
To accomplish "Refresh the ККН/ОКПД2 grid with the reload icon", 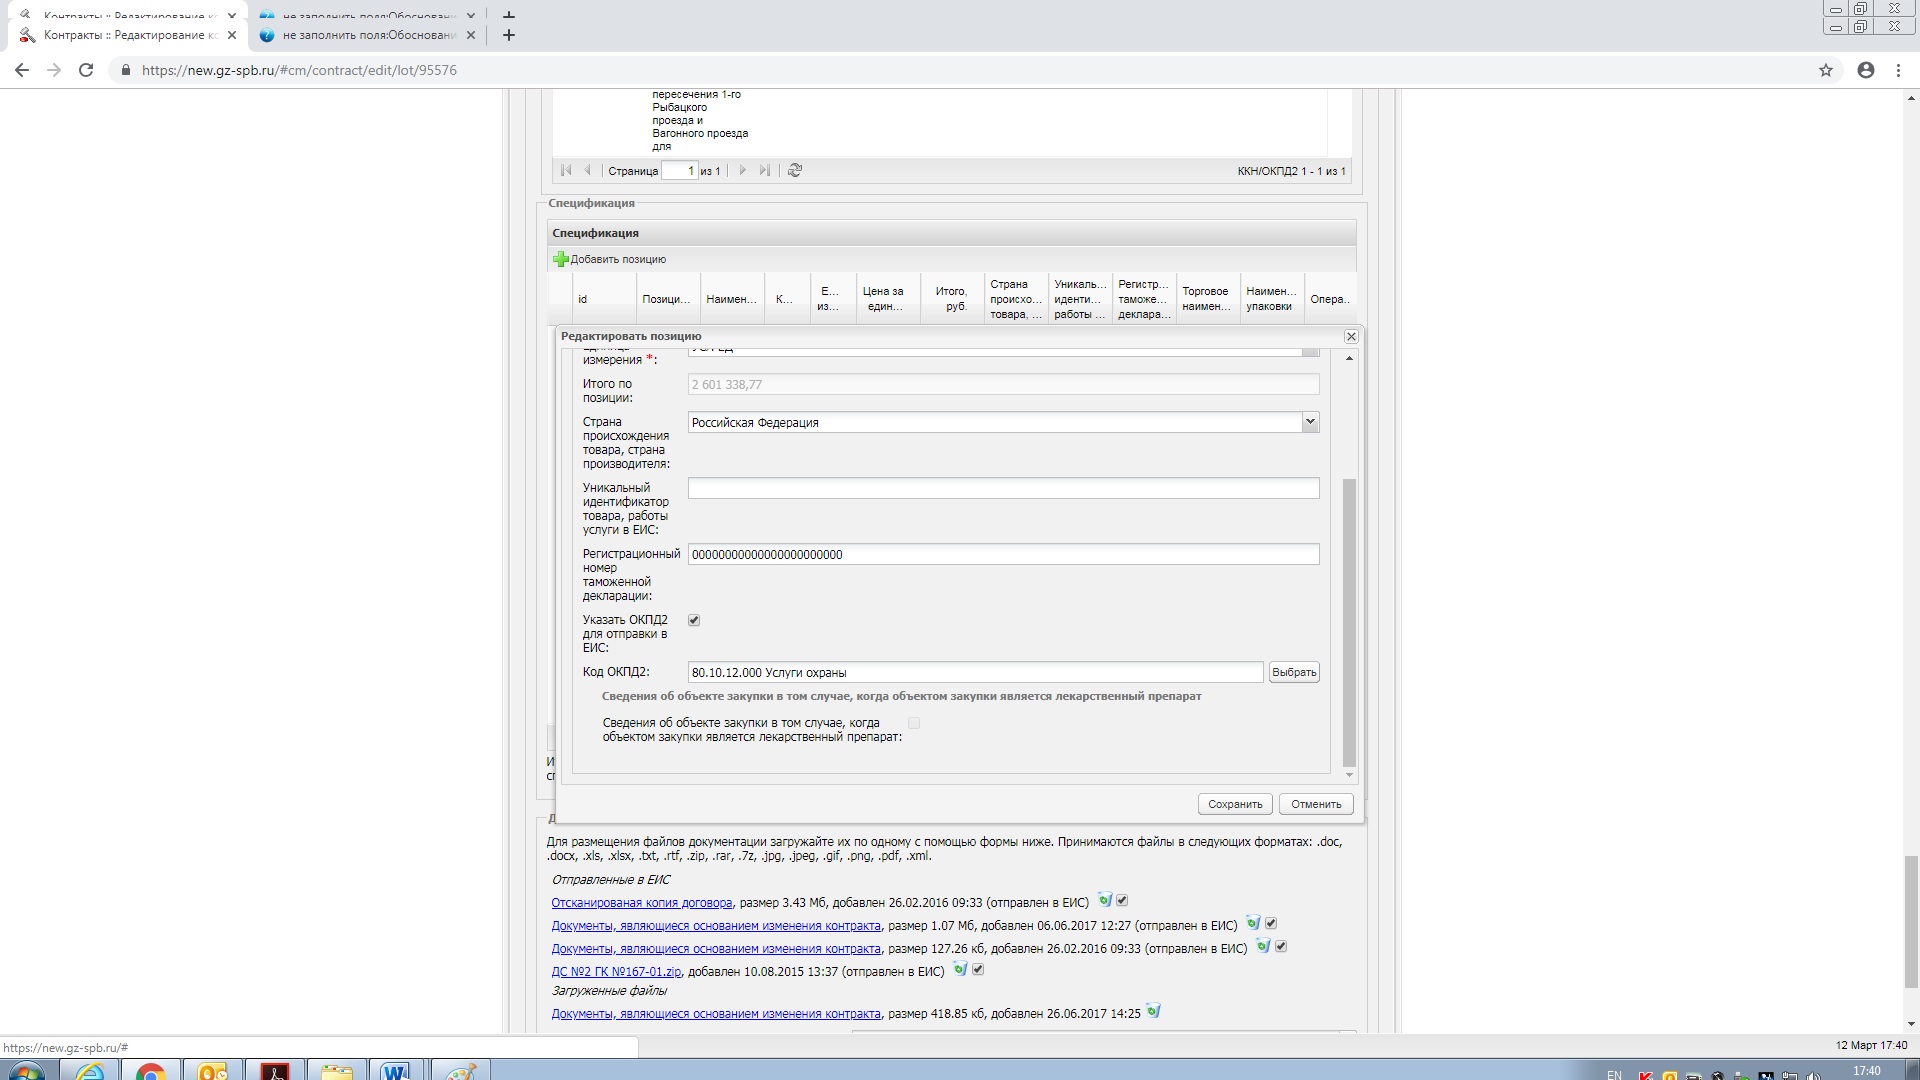I will tap(795, 171).
